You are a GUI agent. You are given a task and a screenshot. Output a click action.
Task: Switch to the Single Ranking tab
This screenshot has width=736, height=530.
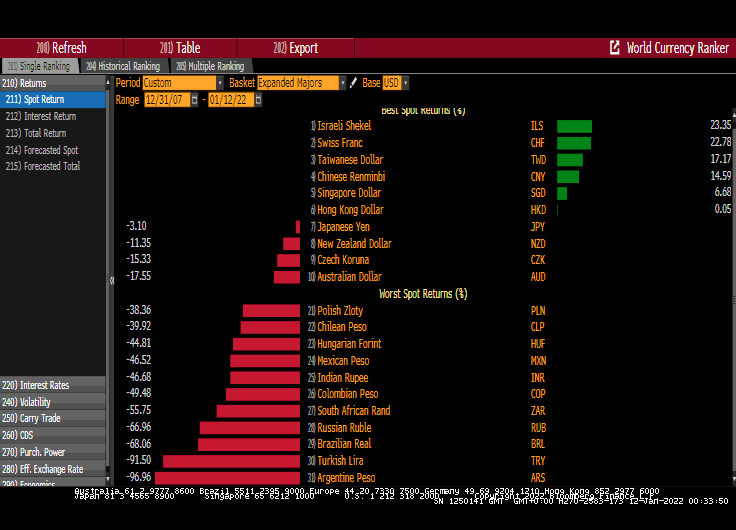tap(39, 66)
